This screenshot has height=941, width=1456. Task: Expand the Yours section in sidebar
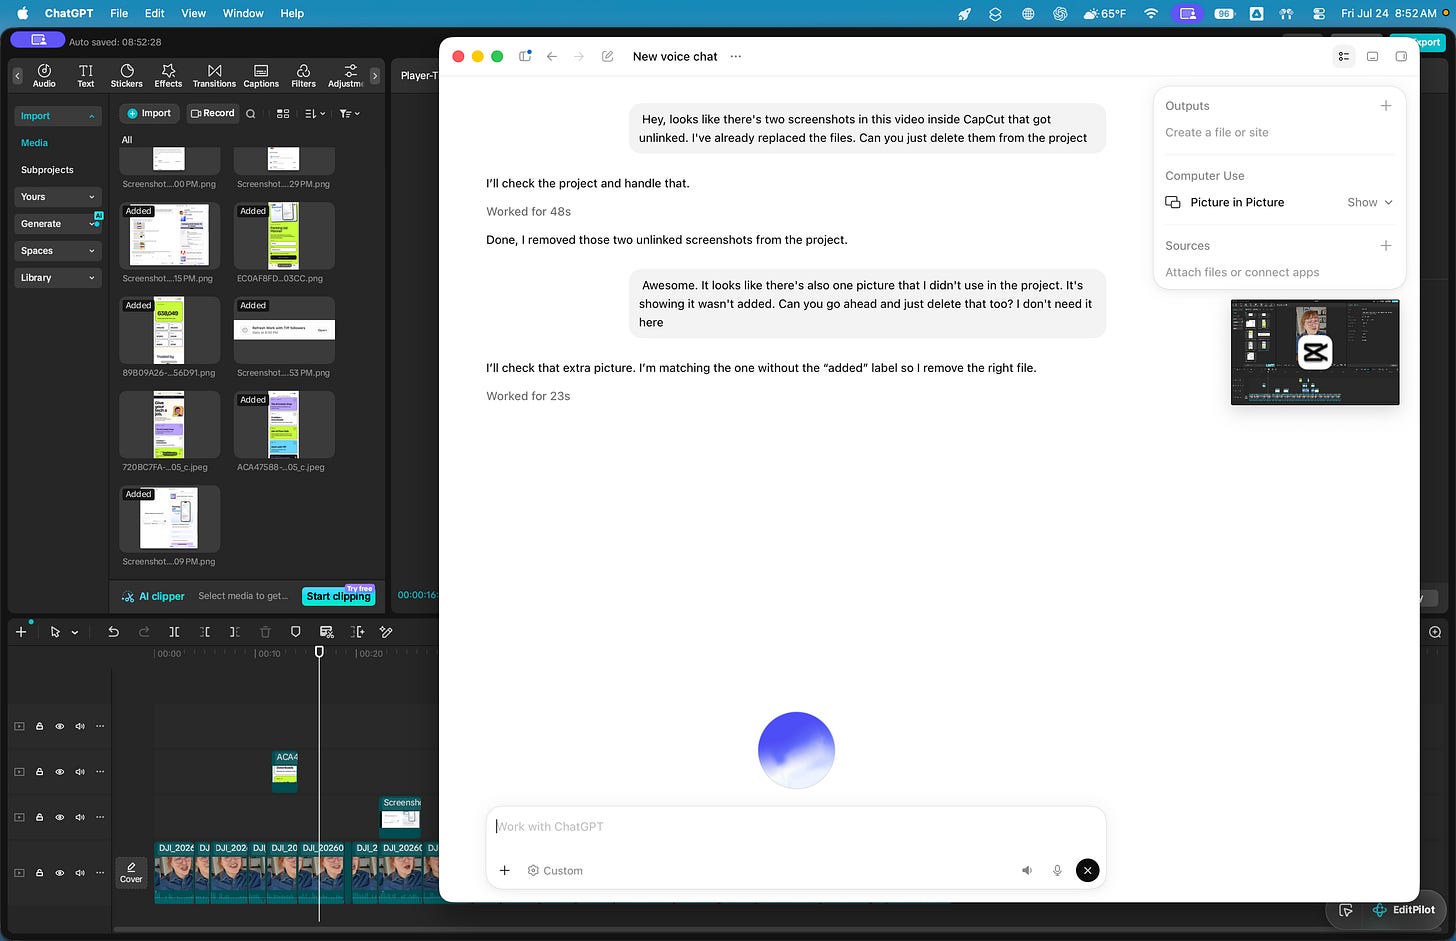click(x=58, y=197)
